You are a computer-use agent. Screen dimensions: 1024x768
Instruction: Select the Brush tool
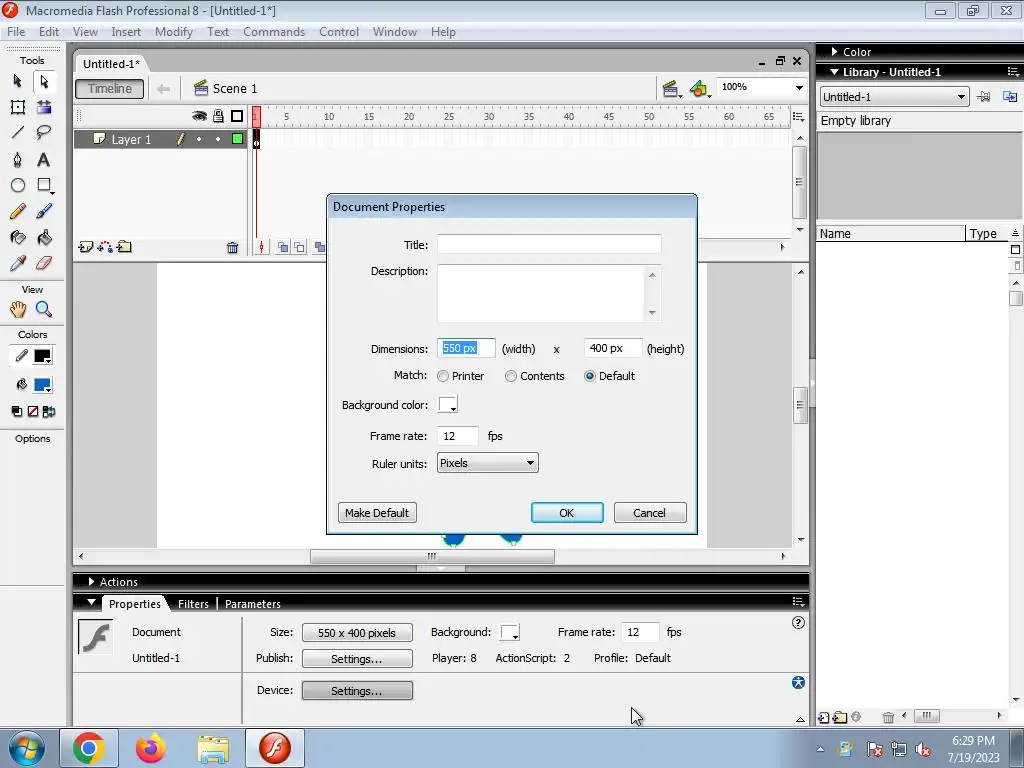point(44,211)
